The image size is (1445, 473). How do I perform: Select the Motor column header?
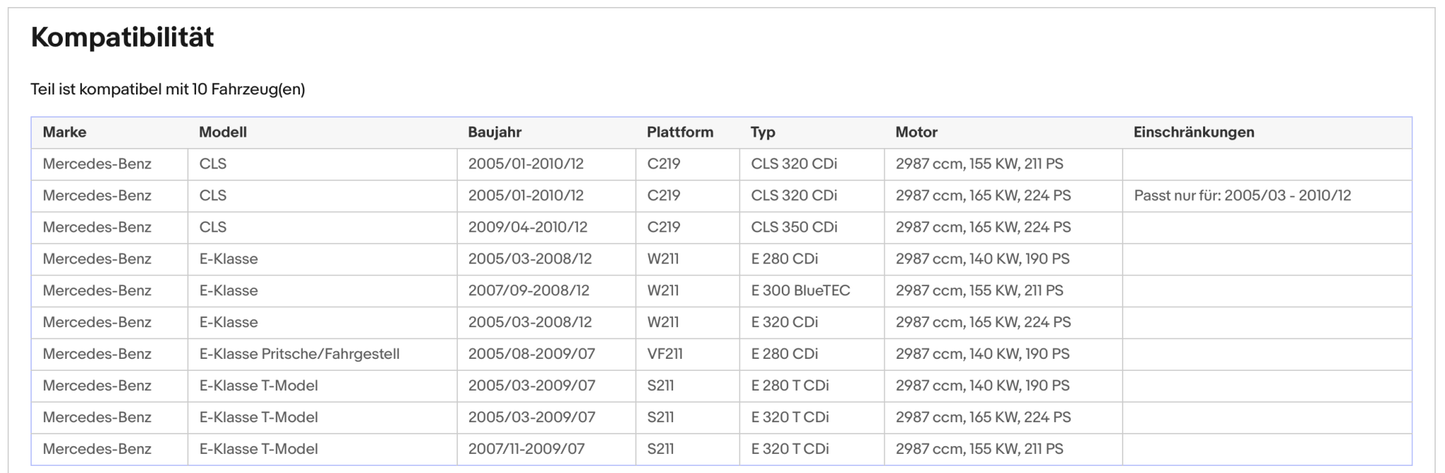tap(916, 132)
